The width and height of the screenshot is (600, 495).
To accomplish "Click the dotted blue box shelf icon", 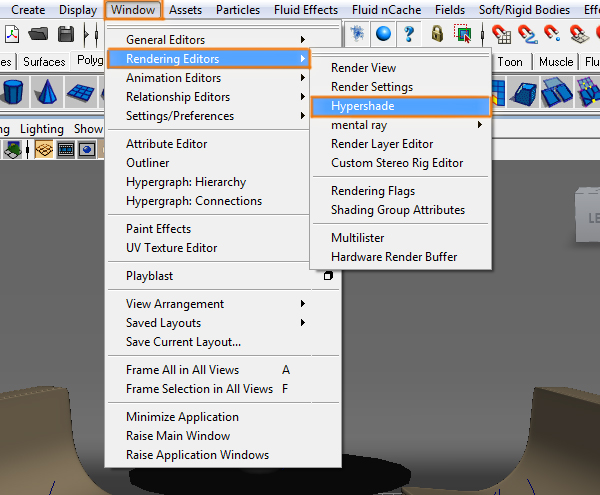I will coord(525,92).
